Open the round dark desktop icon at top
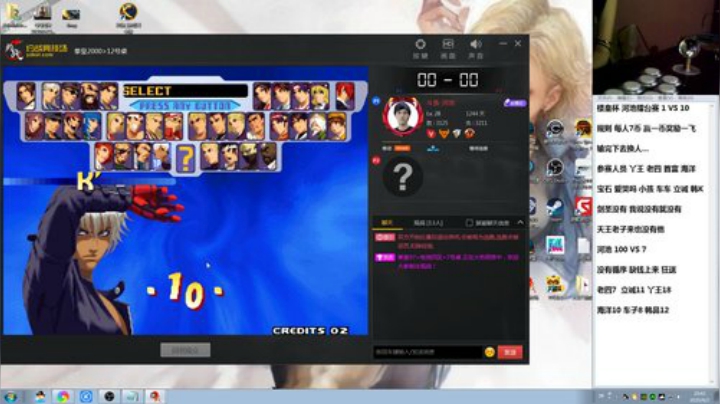The image size is (720, 404). click(129, 16)
